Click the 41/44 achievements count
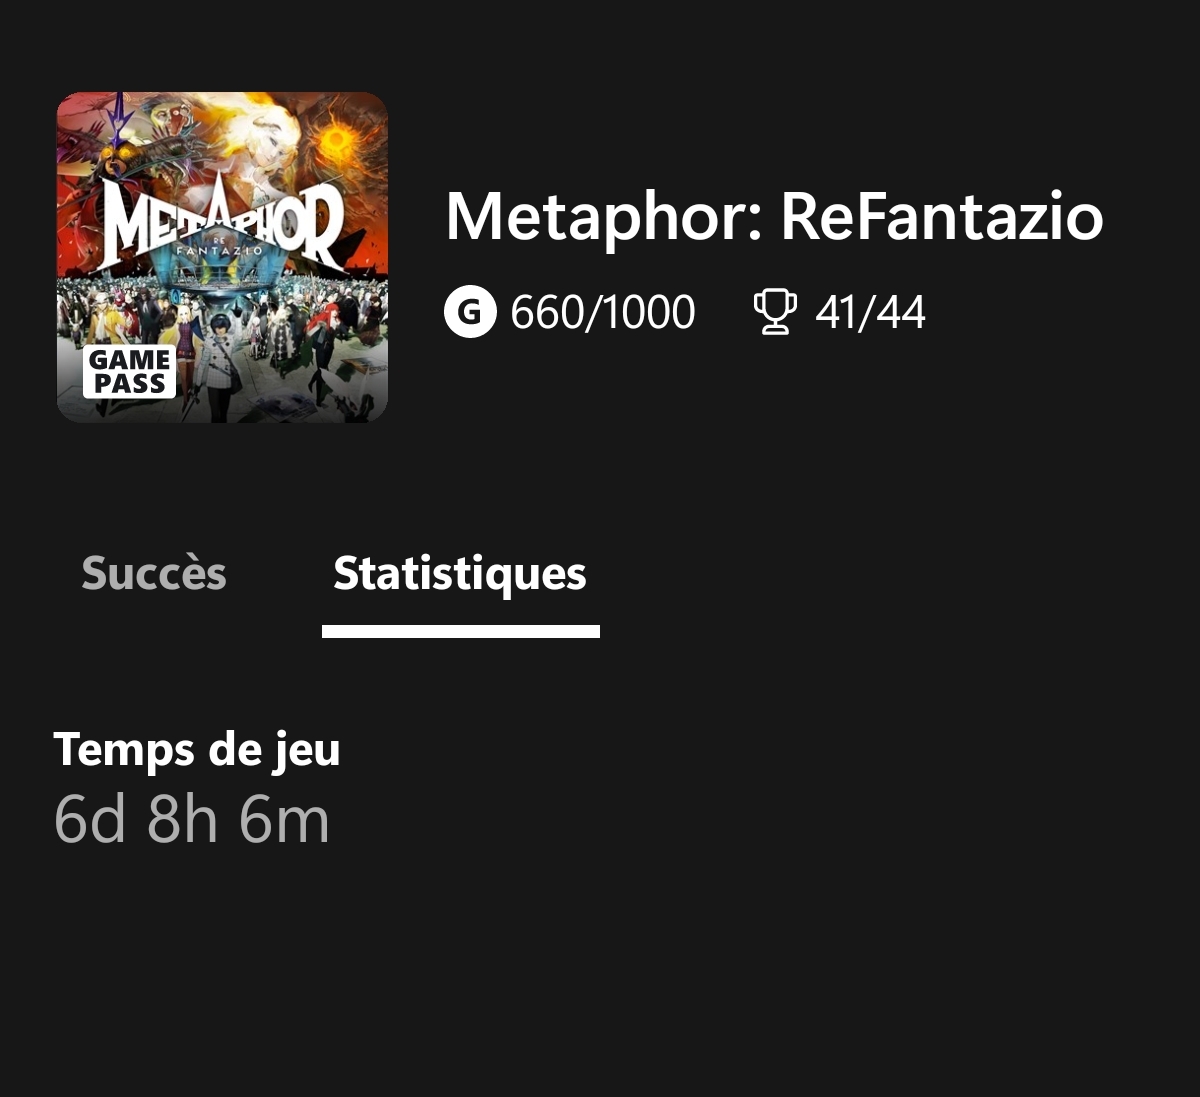The image size is (1200, 1097). pos(870,313)
